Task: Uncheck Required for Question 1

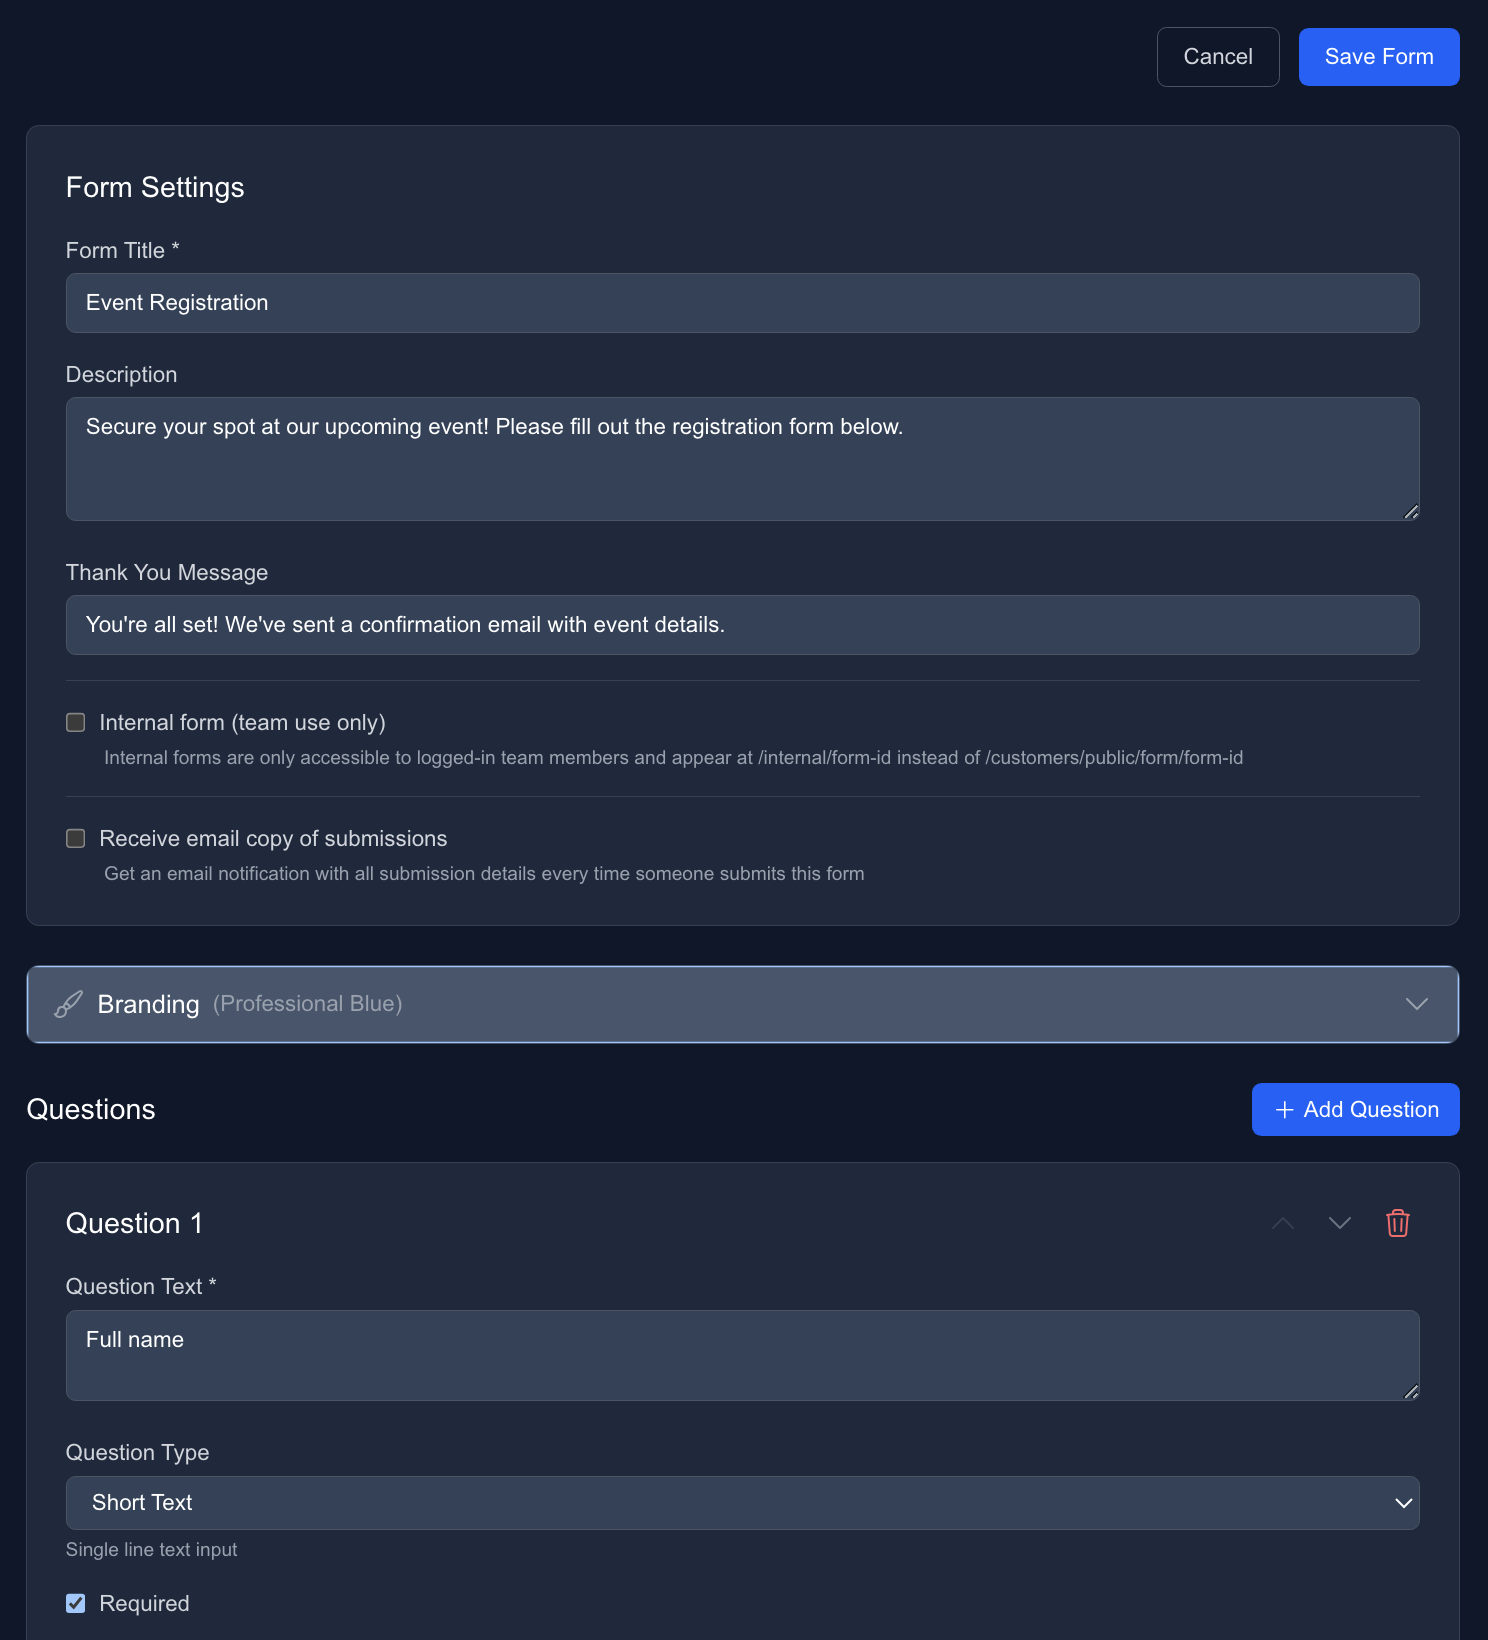Action: 75,1603
